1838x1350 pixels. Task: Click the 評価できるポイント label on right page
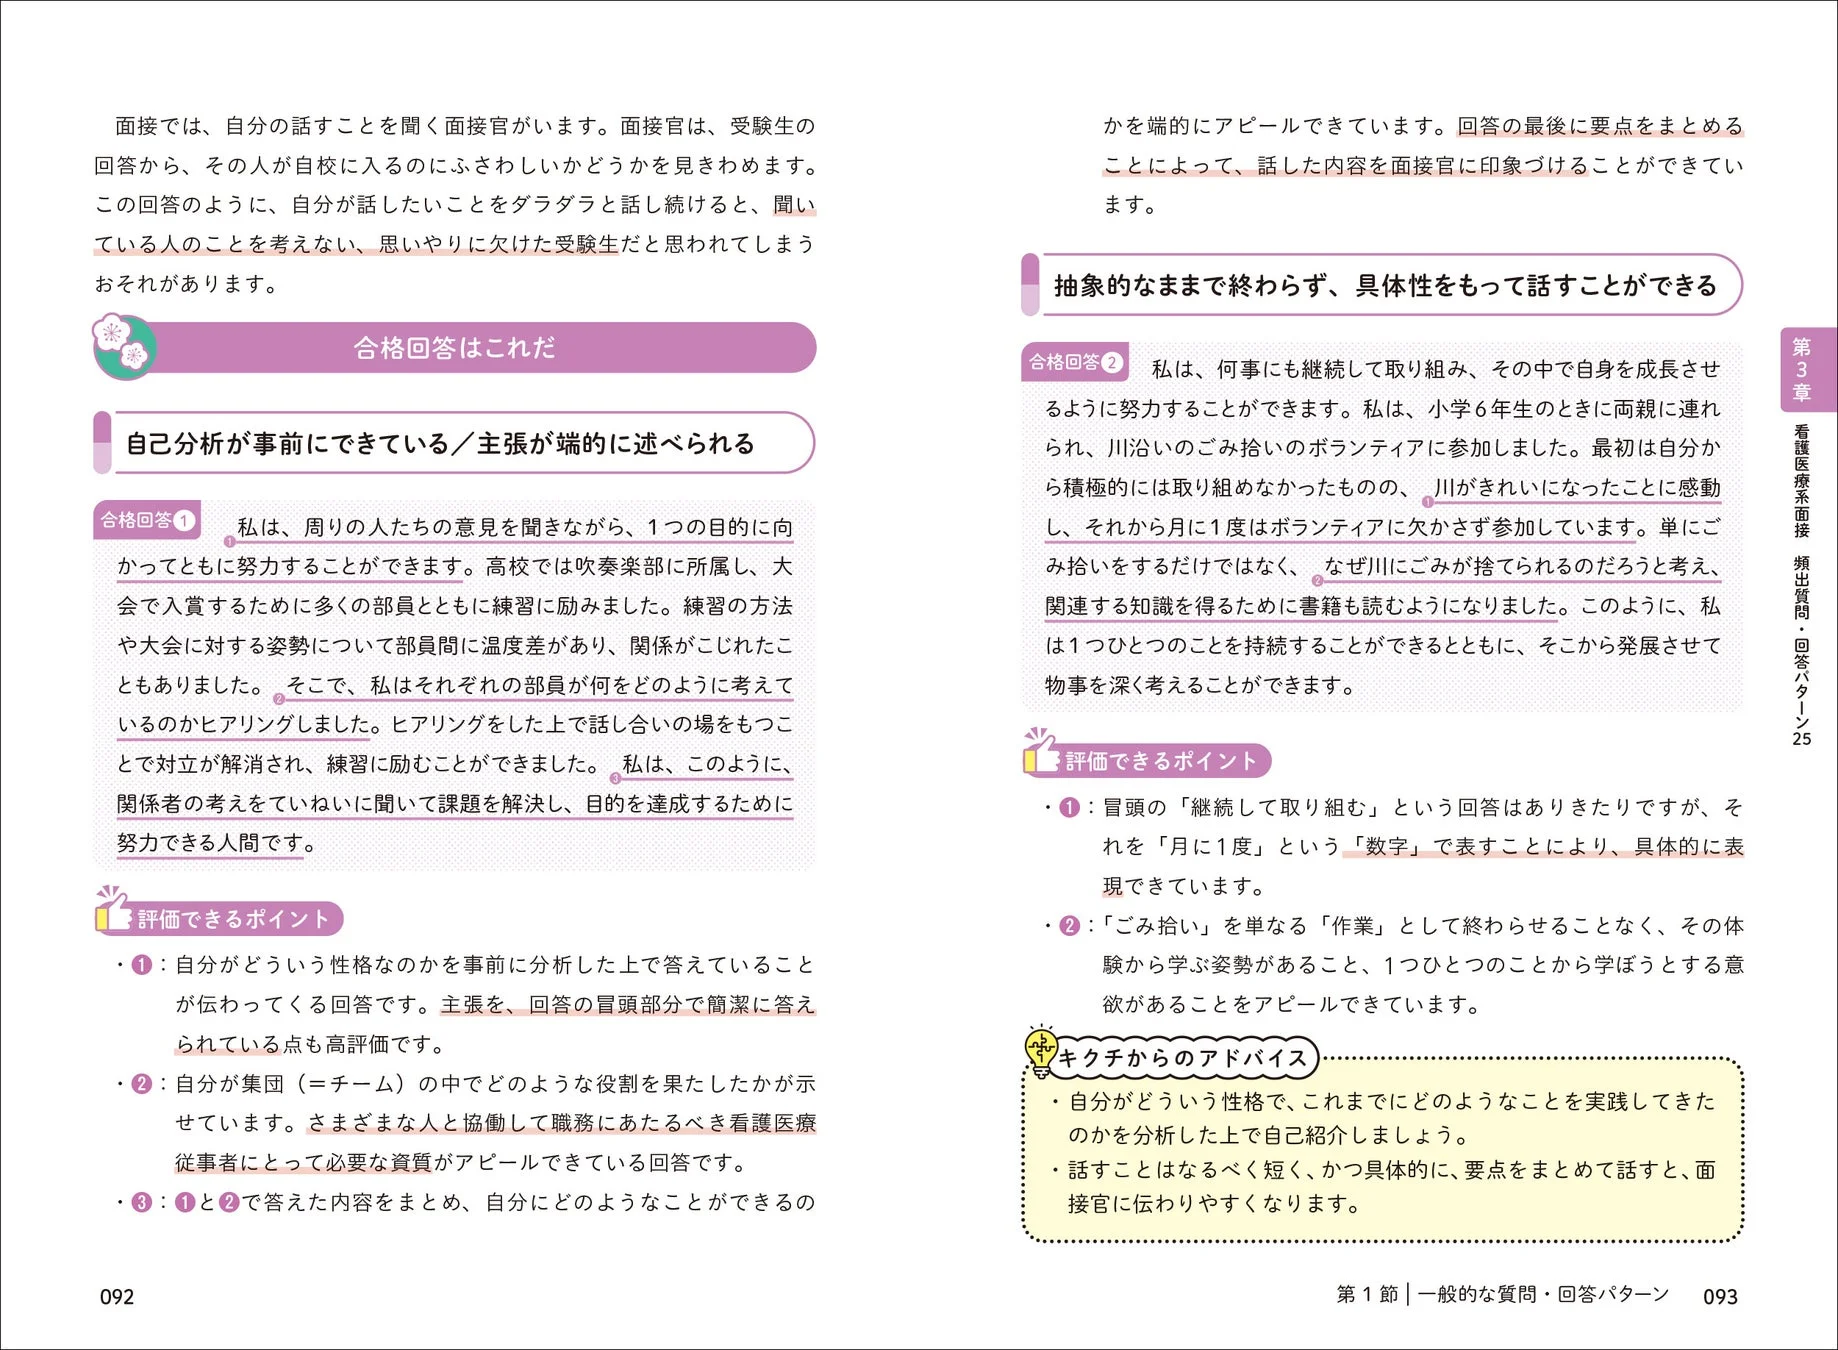click(1161, 761)
